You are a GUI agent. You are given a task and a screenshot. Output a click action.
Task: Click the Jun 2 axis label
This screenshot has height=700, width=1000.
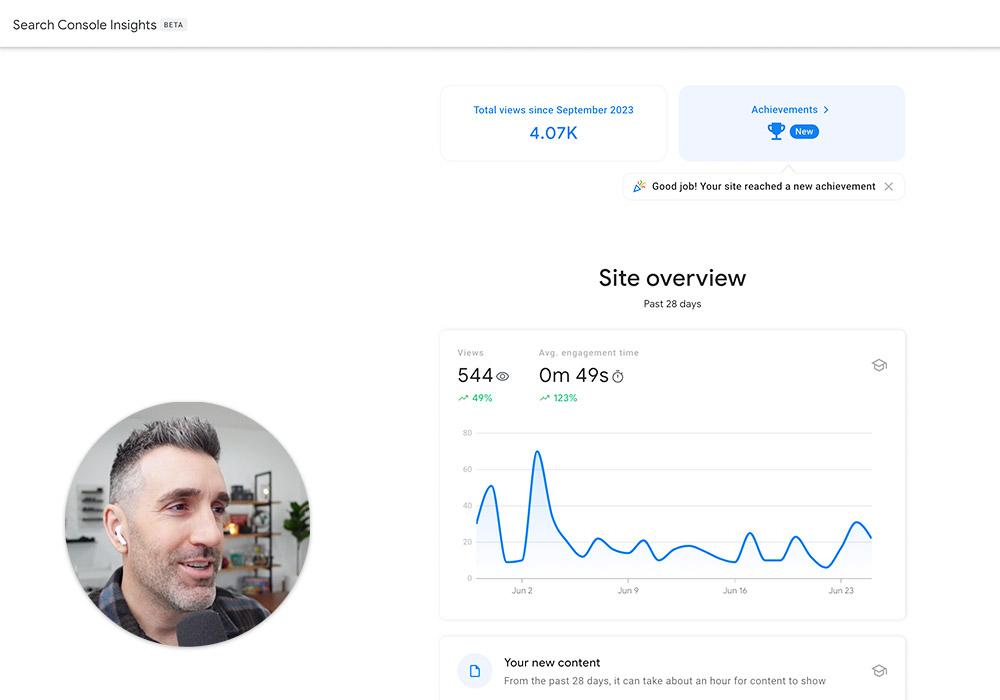[522, 590]
